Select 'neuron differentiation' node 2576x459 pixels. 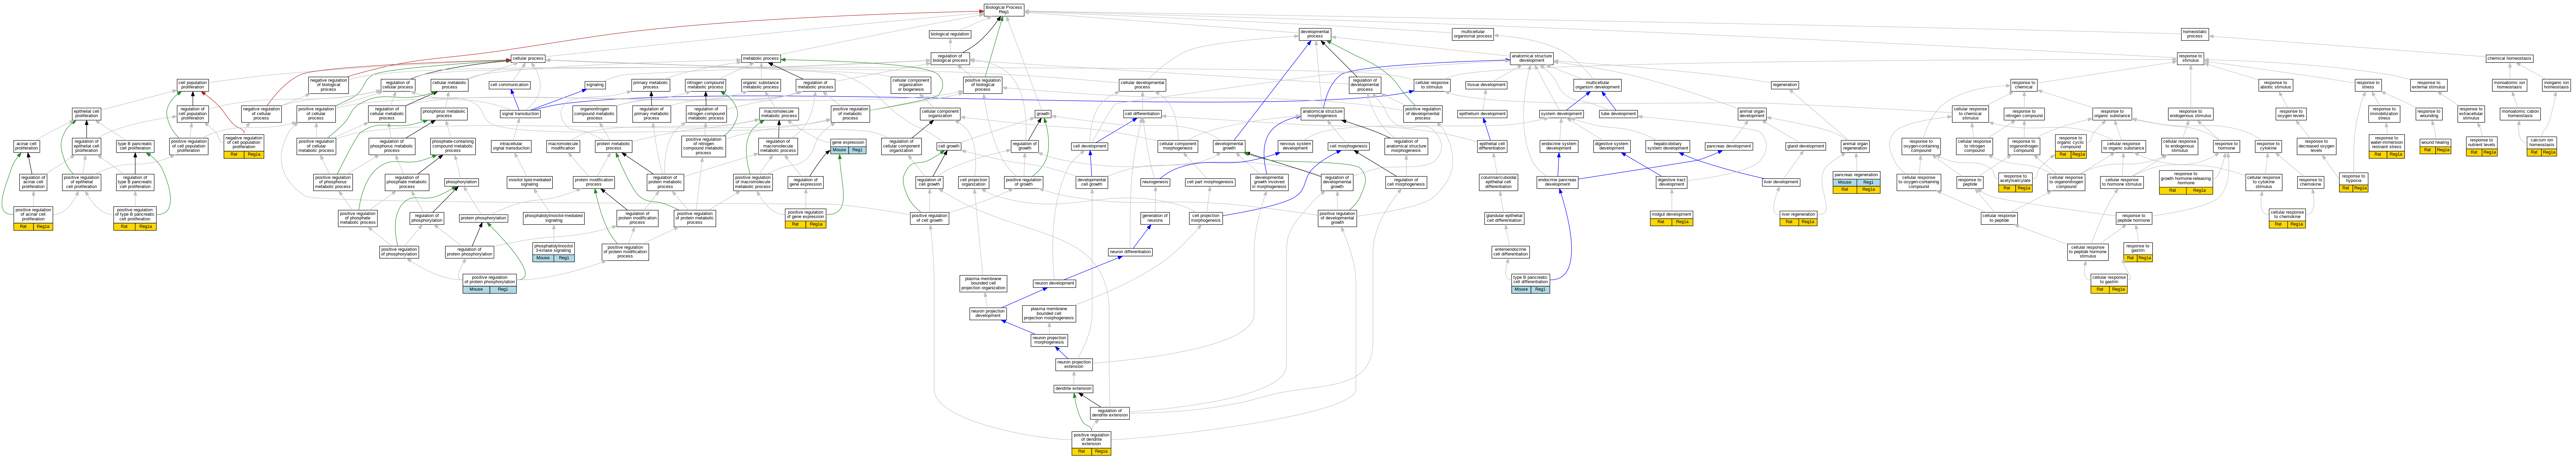click(1130, 252)
